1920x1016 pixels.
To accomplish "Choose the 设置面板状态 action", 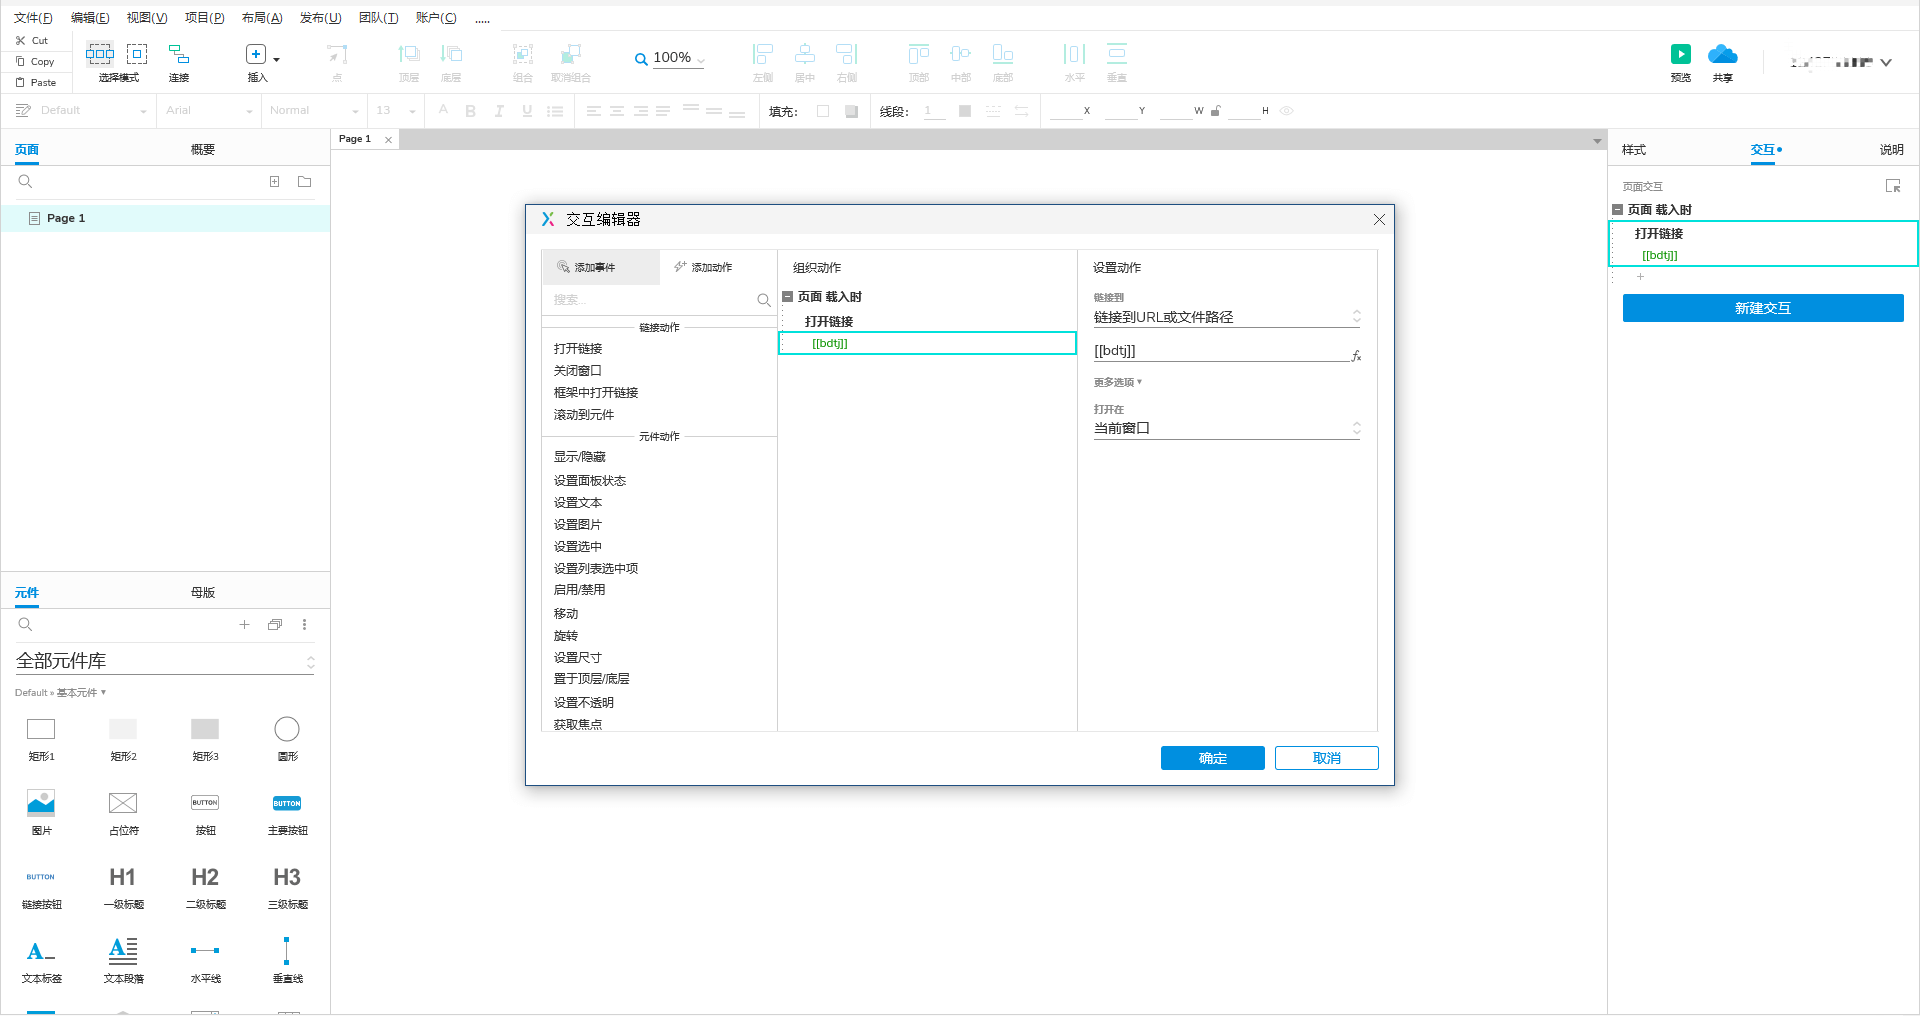I will 590,481.
